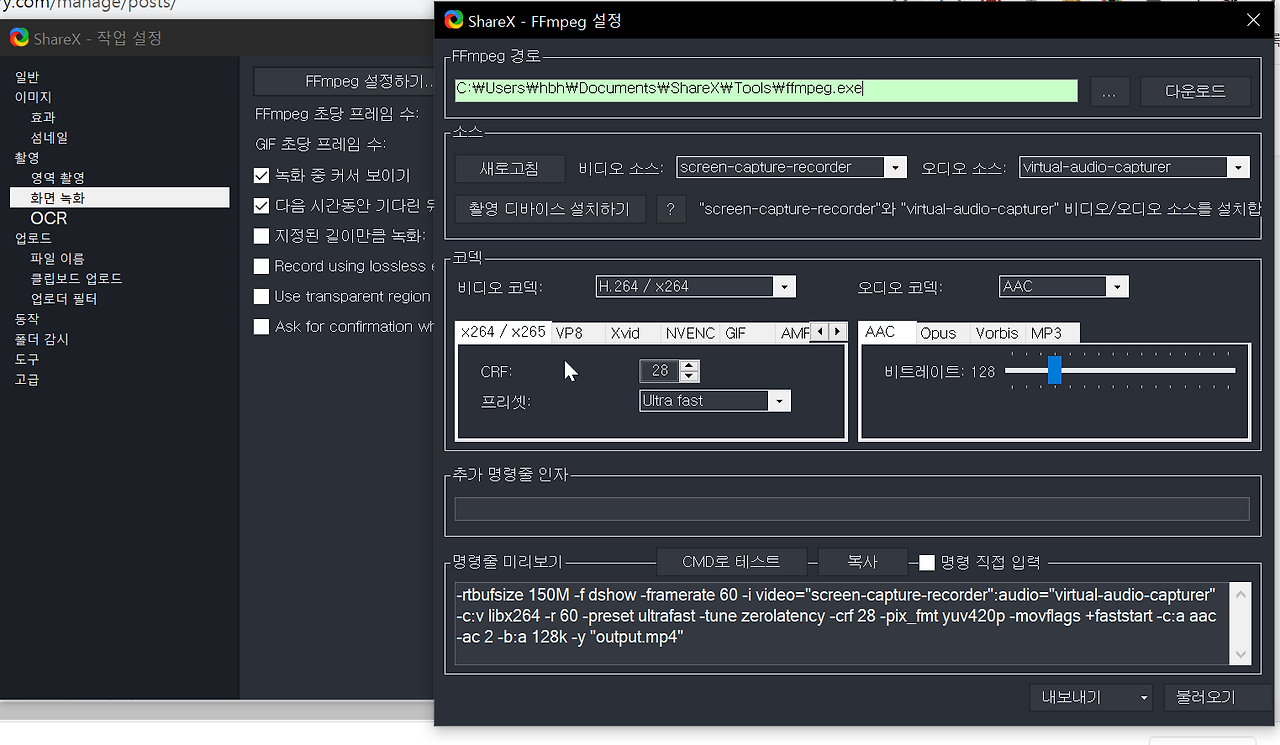This screenshot has height=745, width=1280.
Task: Click the command preview scrollbar up arrow
Action: [1241, 593]
